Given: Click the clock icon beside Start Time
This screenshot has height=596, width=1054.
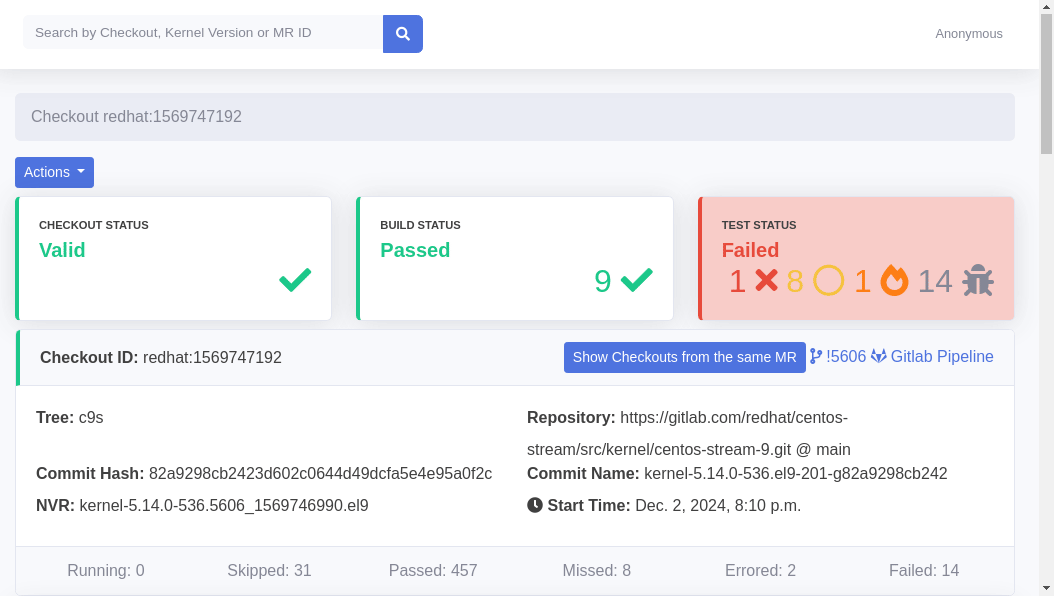Looking at the screenshot, I should (x=535, y=505).
